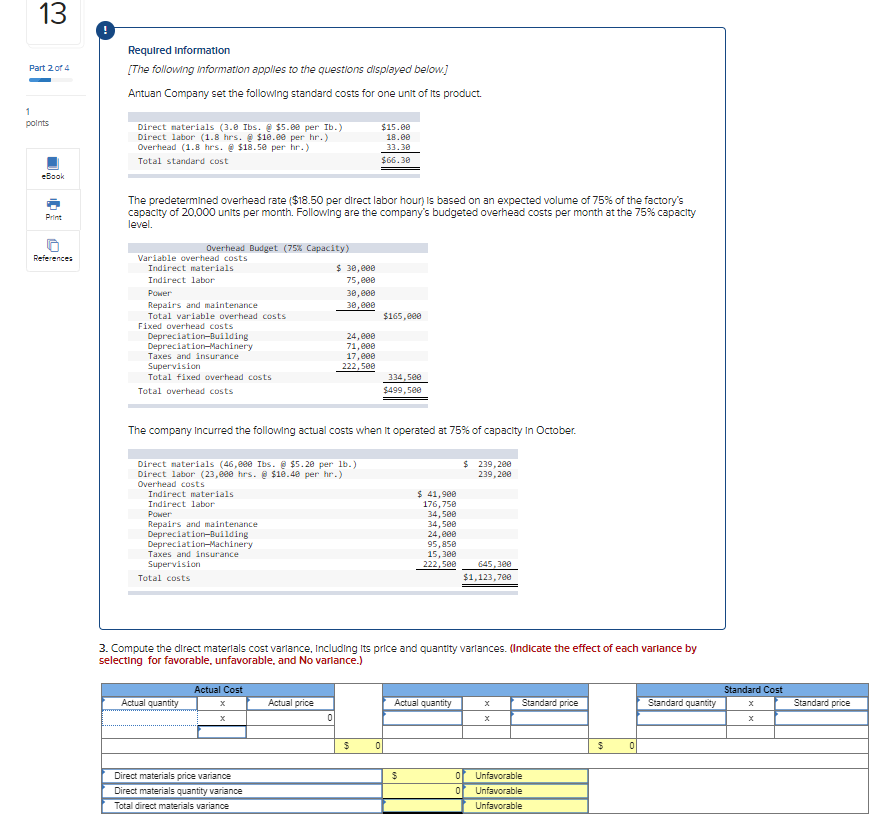Open the References icon
This screenshot has width=884, height=829.
pyautogui.click(x=53, y=250)
